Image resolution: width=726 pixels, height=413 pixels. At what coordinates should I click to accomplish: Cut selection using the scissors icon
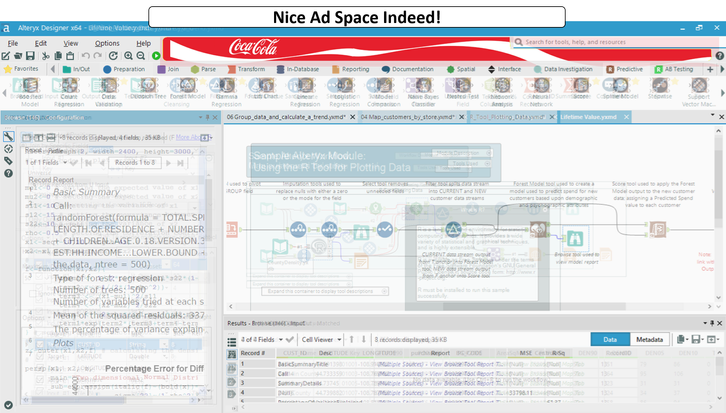45,56
